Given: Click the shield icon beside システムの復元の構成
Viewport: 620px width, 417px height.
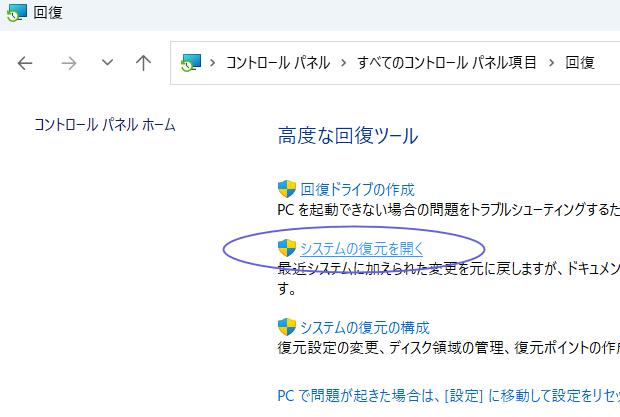Looking at the screenshot, I should point(287,327).
